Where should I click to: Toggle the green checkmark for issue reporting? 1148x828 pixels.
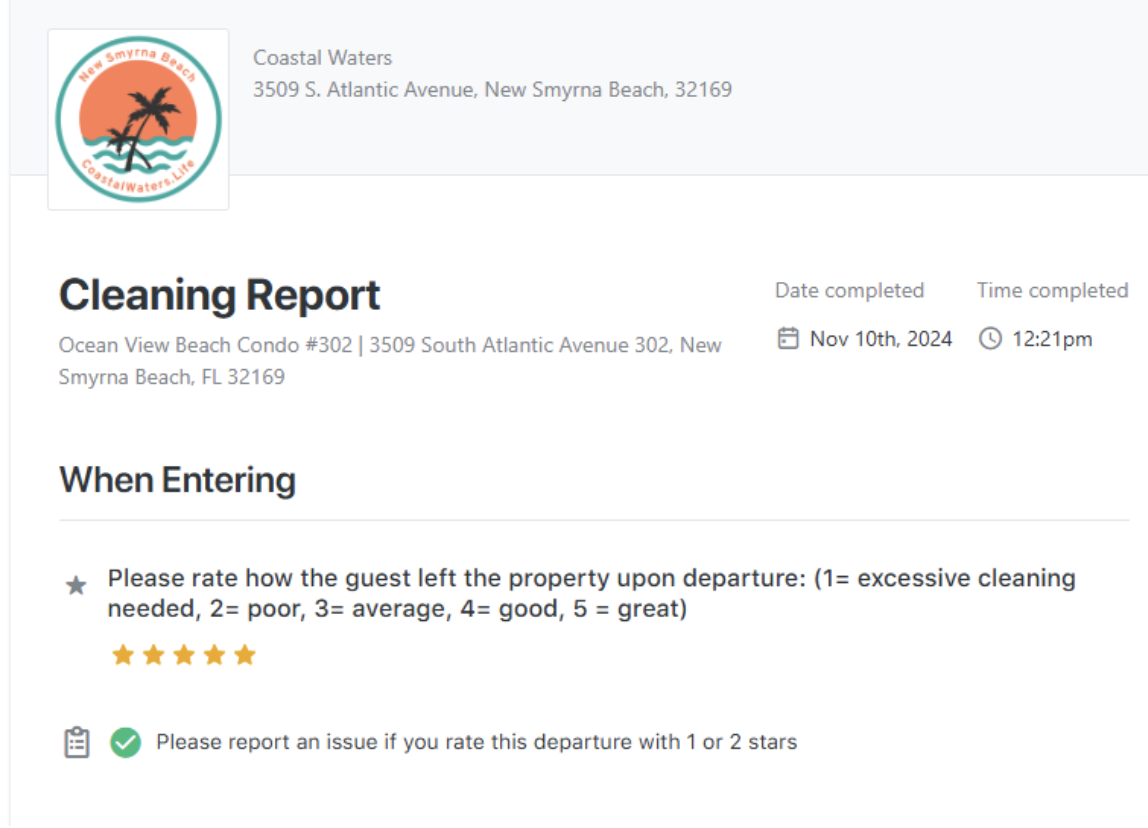[x=126, y=742]
